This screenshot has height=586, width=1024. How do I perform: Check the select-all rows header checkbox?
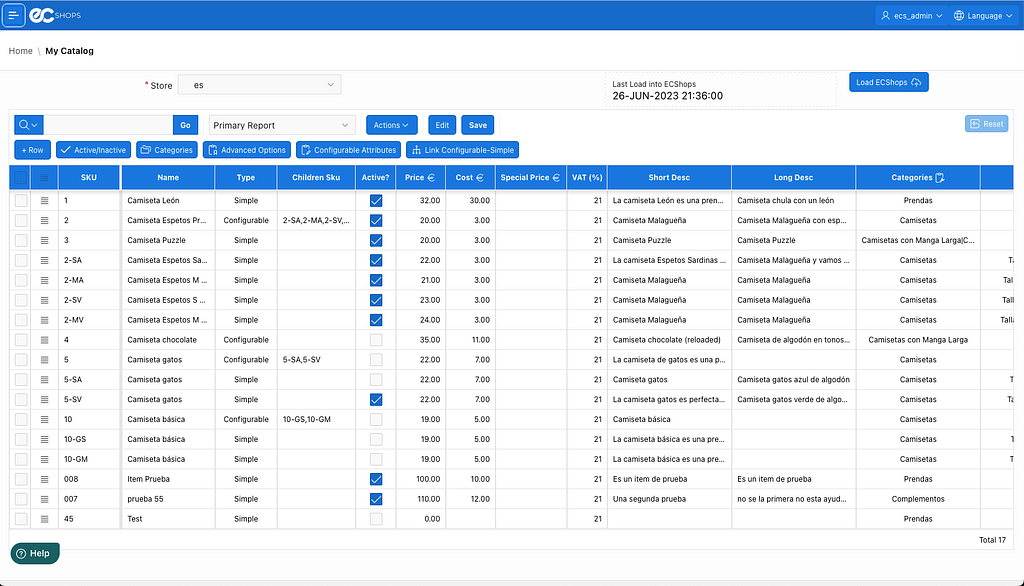click(x=21, y=178)
